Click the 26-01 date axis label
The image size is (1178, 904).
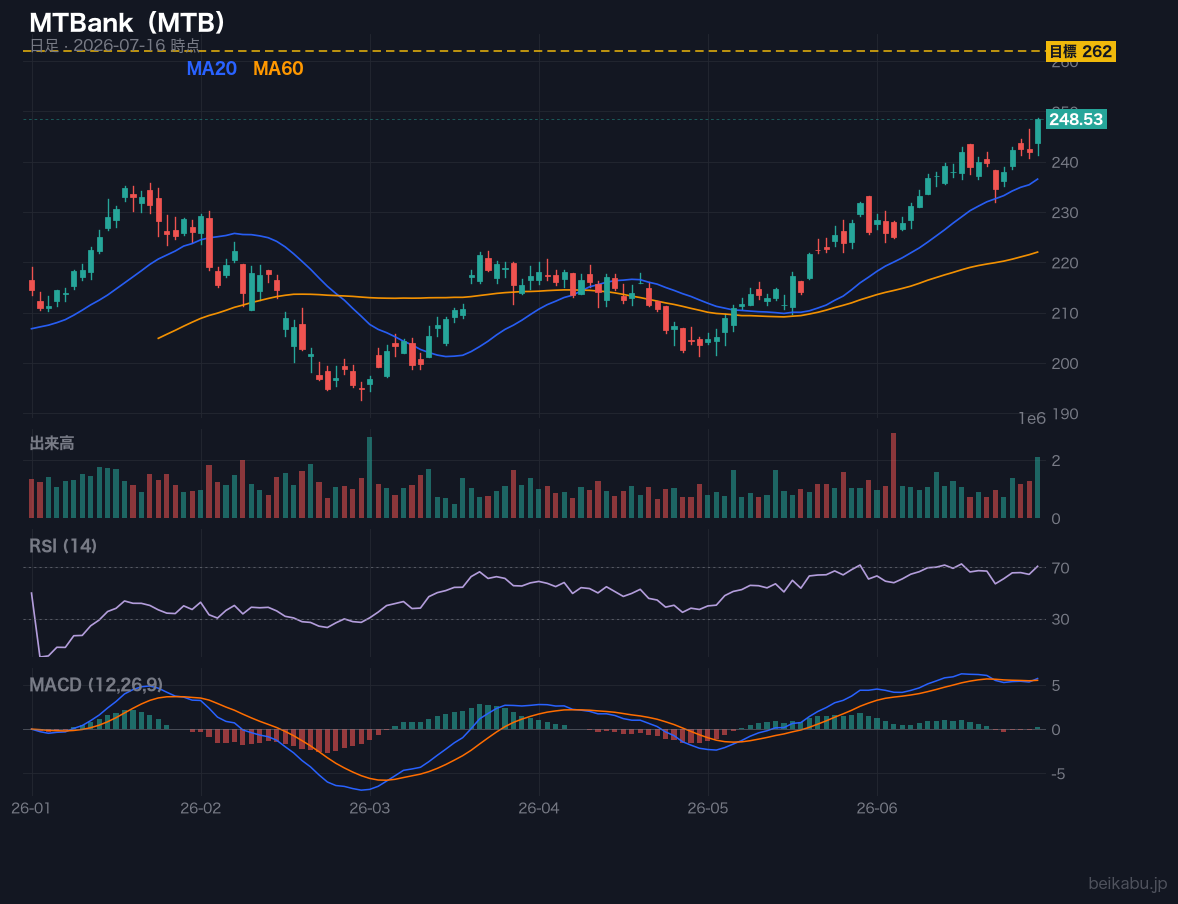tap(32, 809)
